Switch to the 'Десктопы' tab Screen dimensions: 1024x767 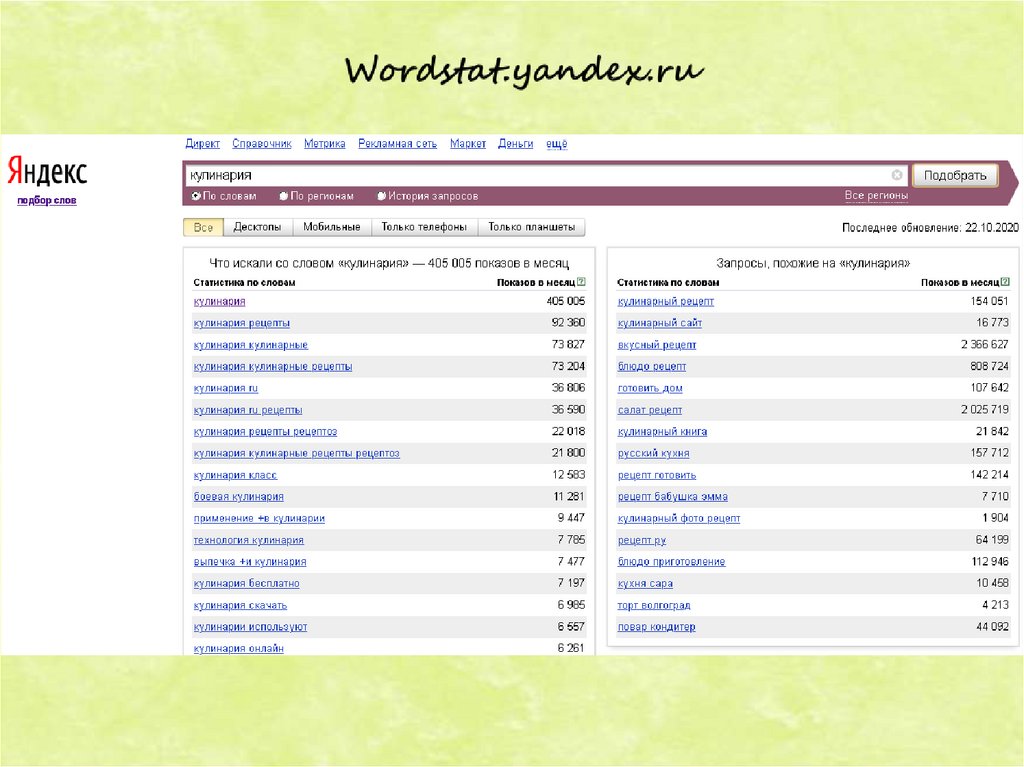pos(257,227)
